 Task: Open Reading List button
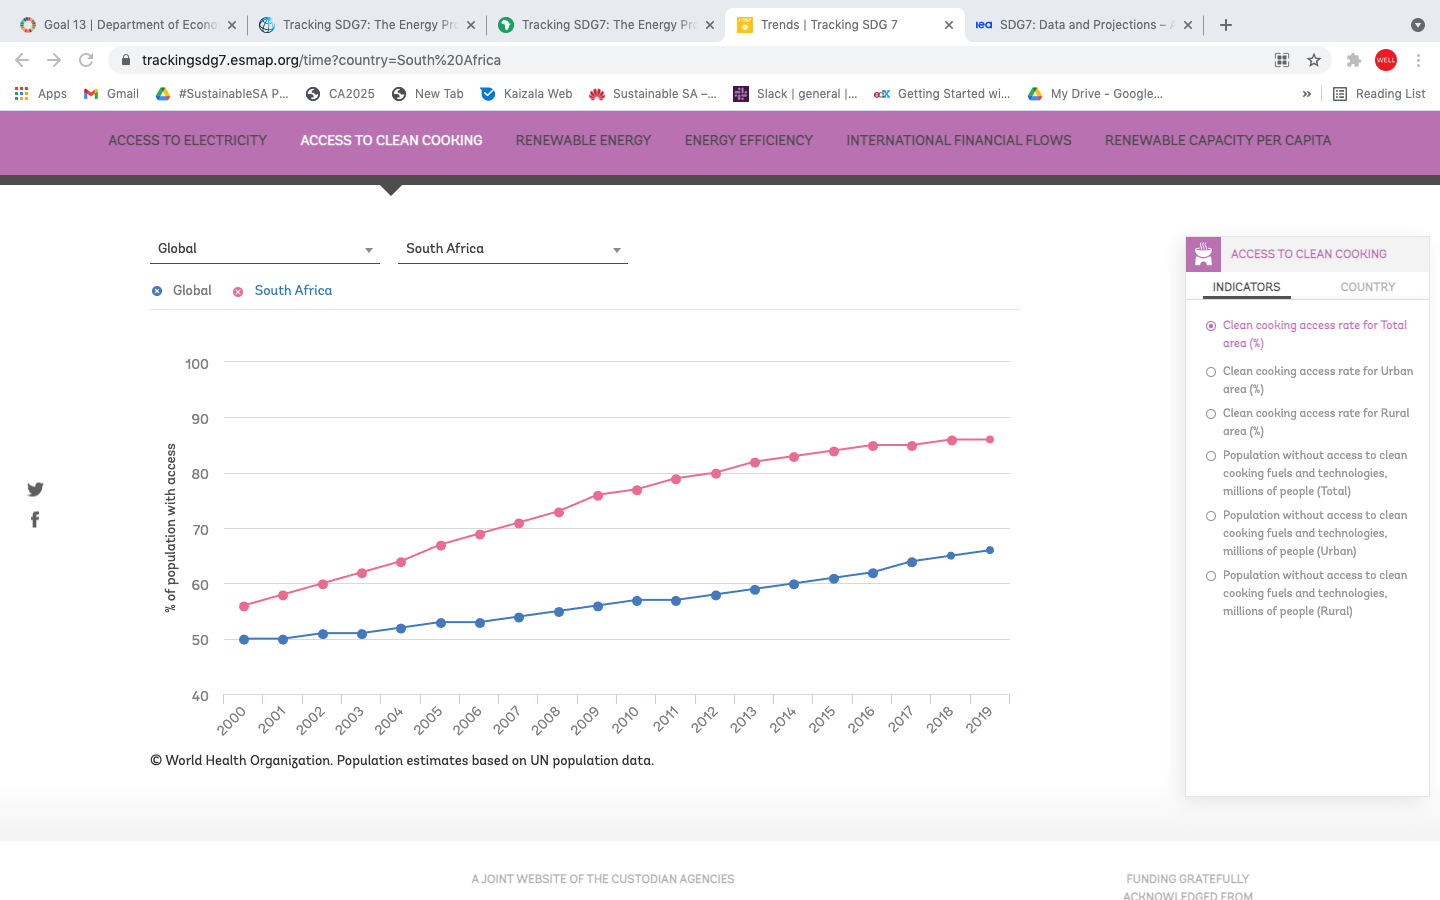(1379, 94)
